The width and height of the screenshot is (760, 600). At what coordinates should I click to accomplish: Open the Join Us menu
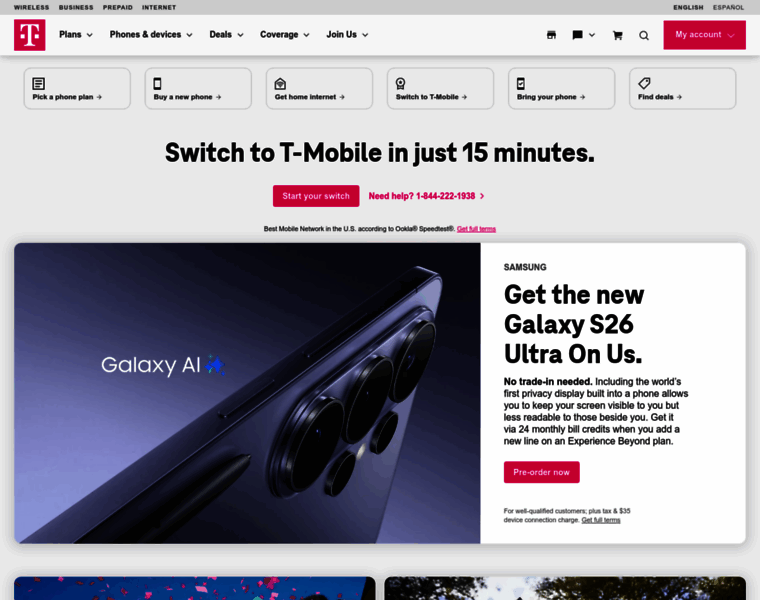347,34
